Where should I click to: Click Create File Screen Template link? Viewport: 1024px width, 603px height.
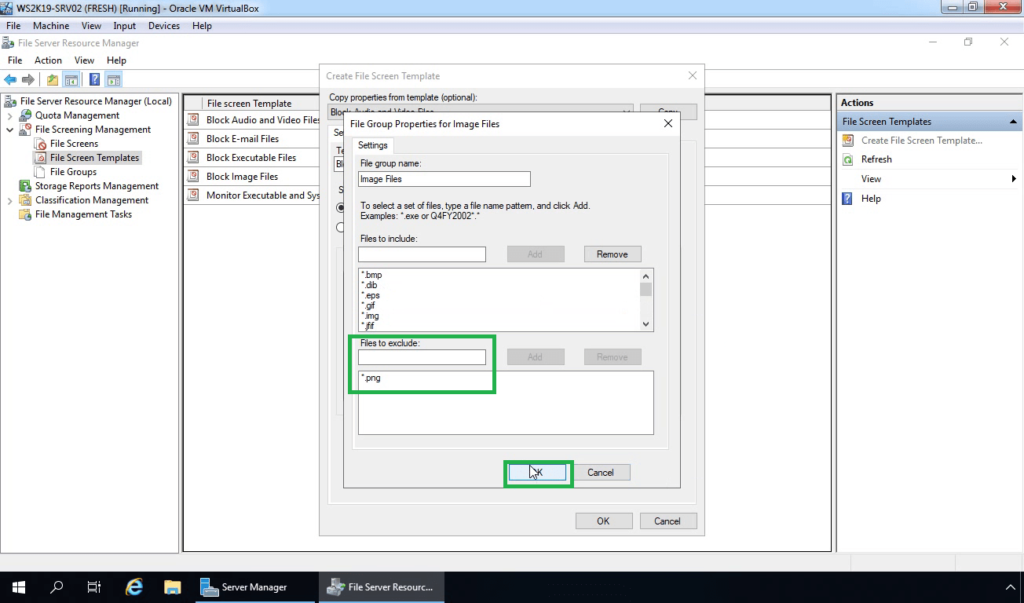point(921,140)
